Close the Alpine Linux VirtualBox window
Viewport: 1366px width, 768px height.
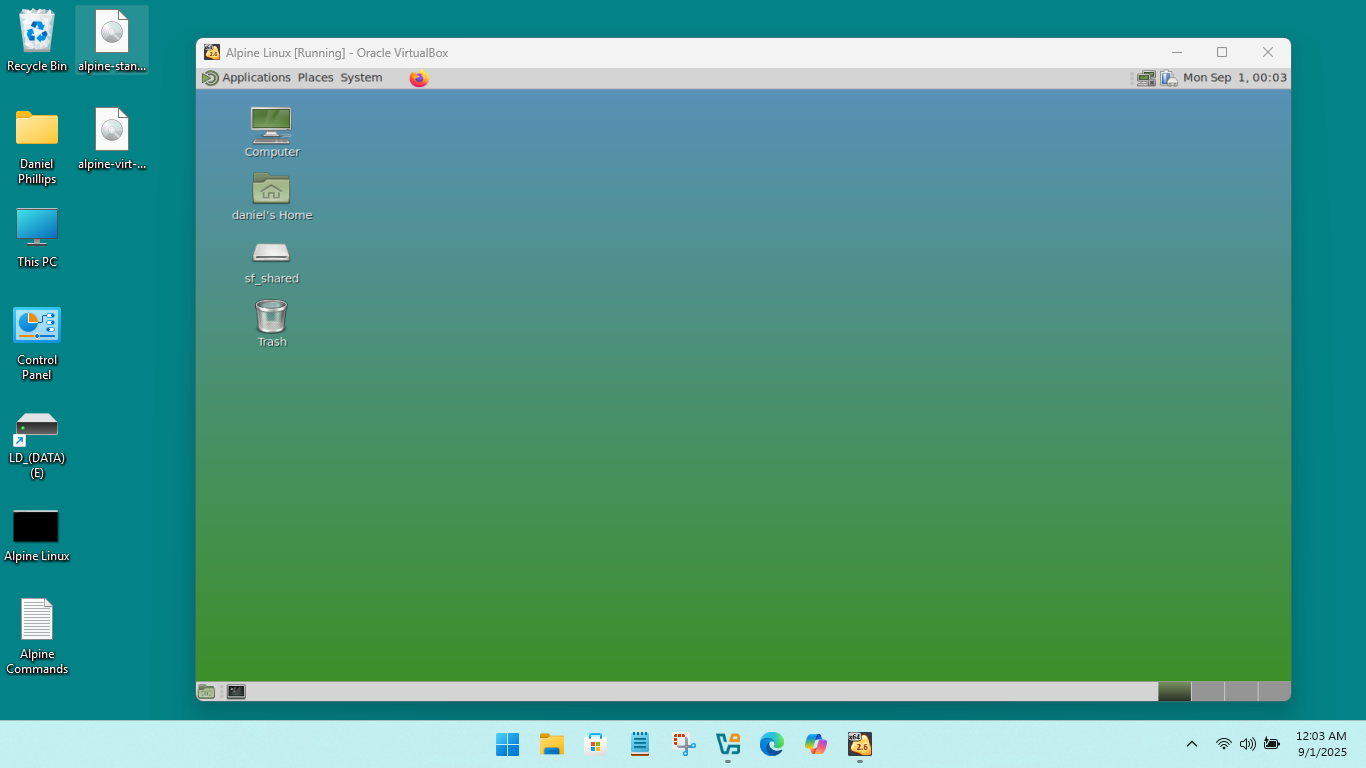click(x=1268, y=52)
